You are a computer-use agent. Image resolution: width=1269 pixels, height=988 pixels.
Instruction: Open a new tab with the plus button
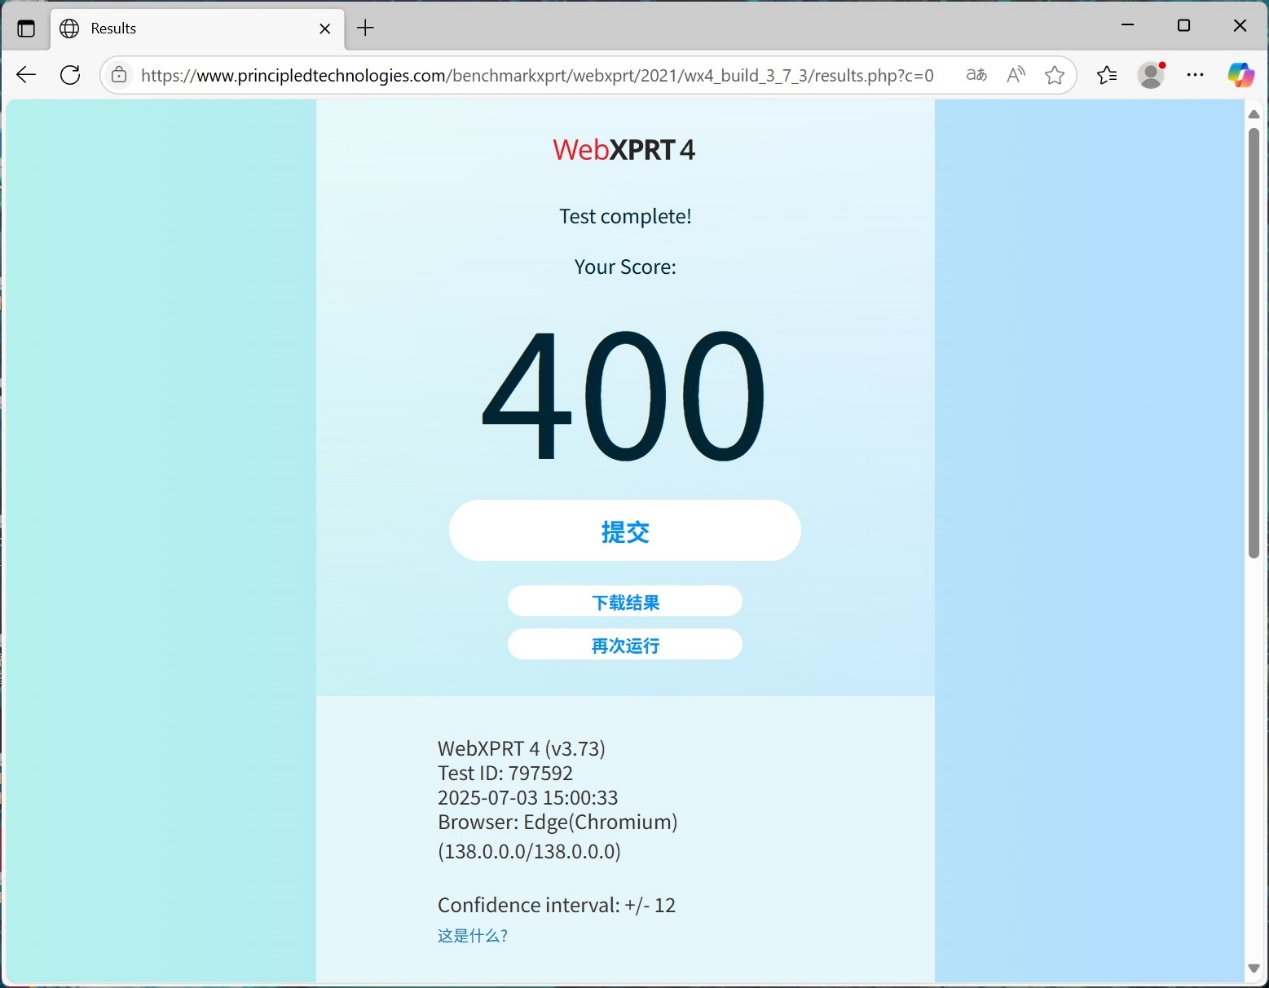click(366, 28)
